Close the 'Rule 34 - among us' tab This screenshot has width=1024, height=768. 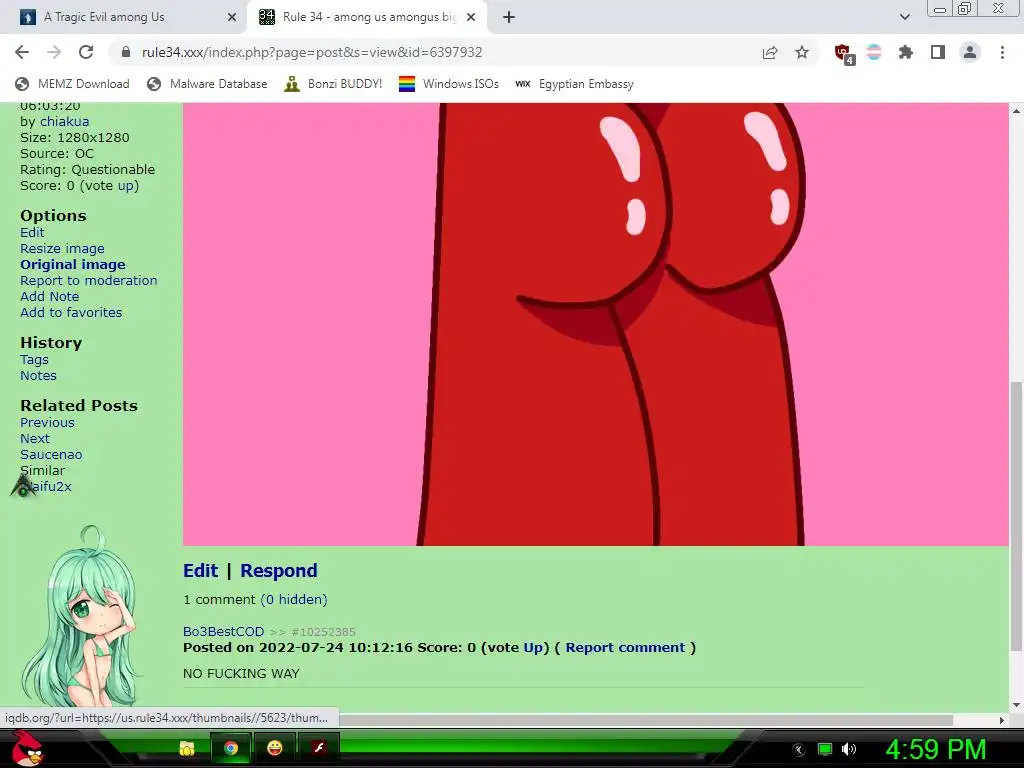471,17
